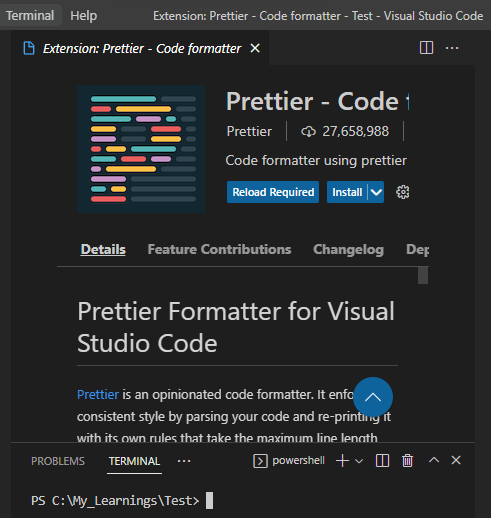
Task: Open the Terminal menu
Action: [30, 15]
